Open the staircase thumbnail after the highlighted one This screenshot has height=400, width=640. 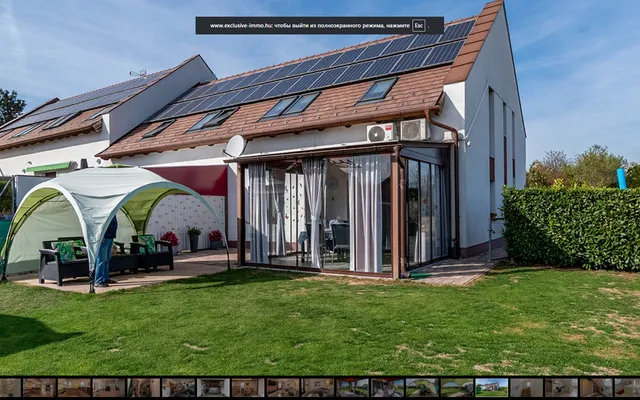click(527, 388)
